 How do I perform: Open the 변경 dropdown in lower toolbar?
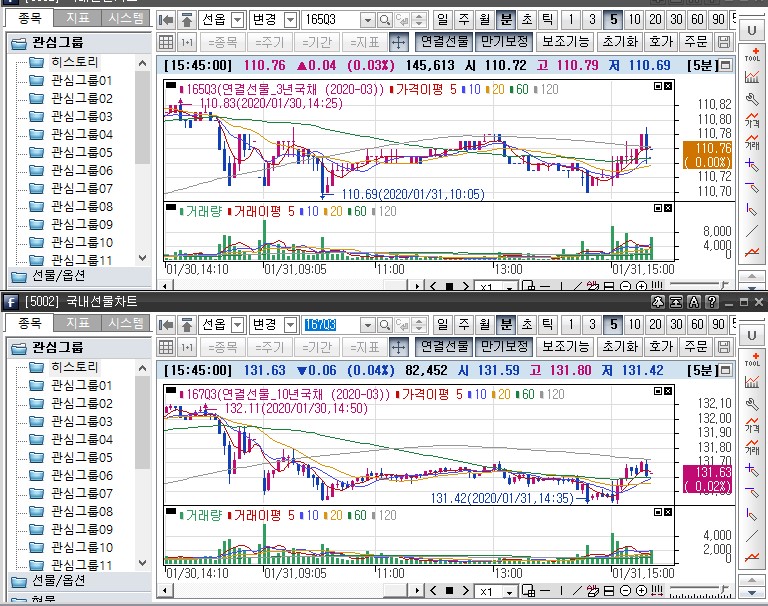pyautogui.click(x=290, y=325)
